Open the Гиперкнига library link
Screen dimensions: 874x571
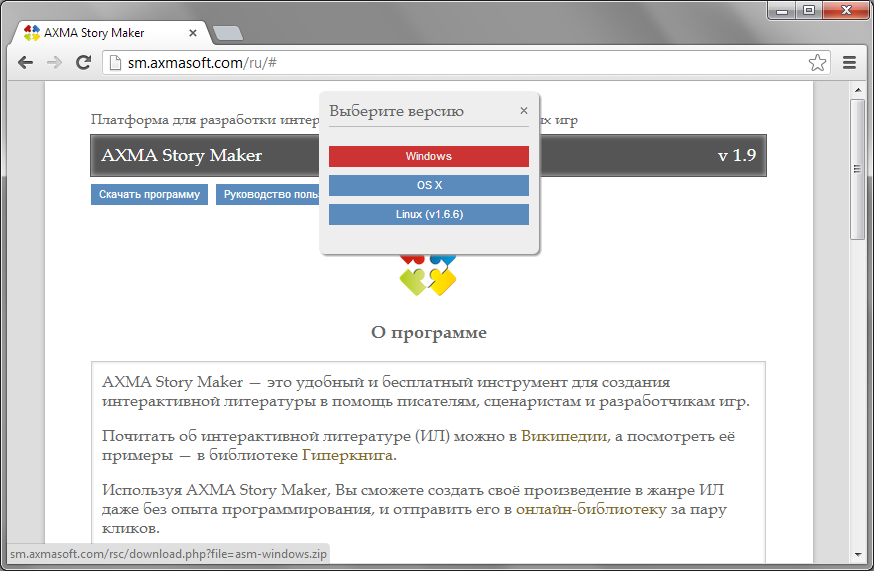tap(348, 455)
